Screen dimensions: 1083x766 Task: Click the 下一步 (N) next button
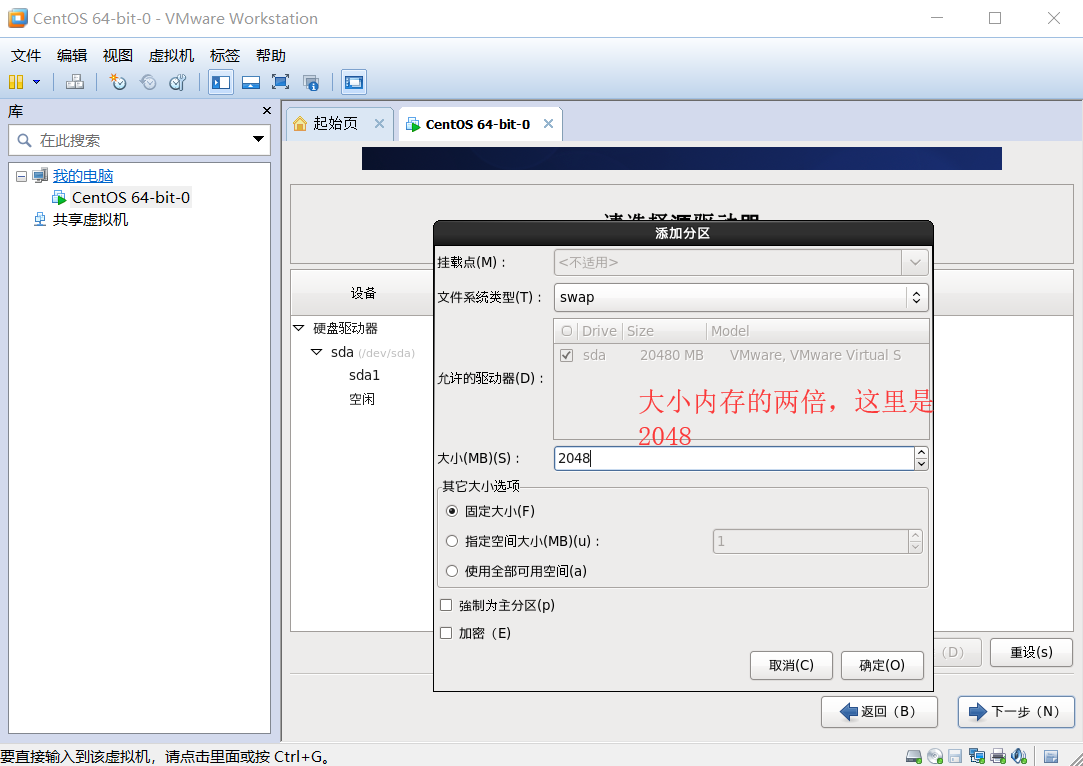[x=1017, y=711]
